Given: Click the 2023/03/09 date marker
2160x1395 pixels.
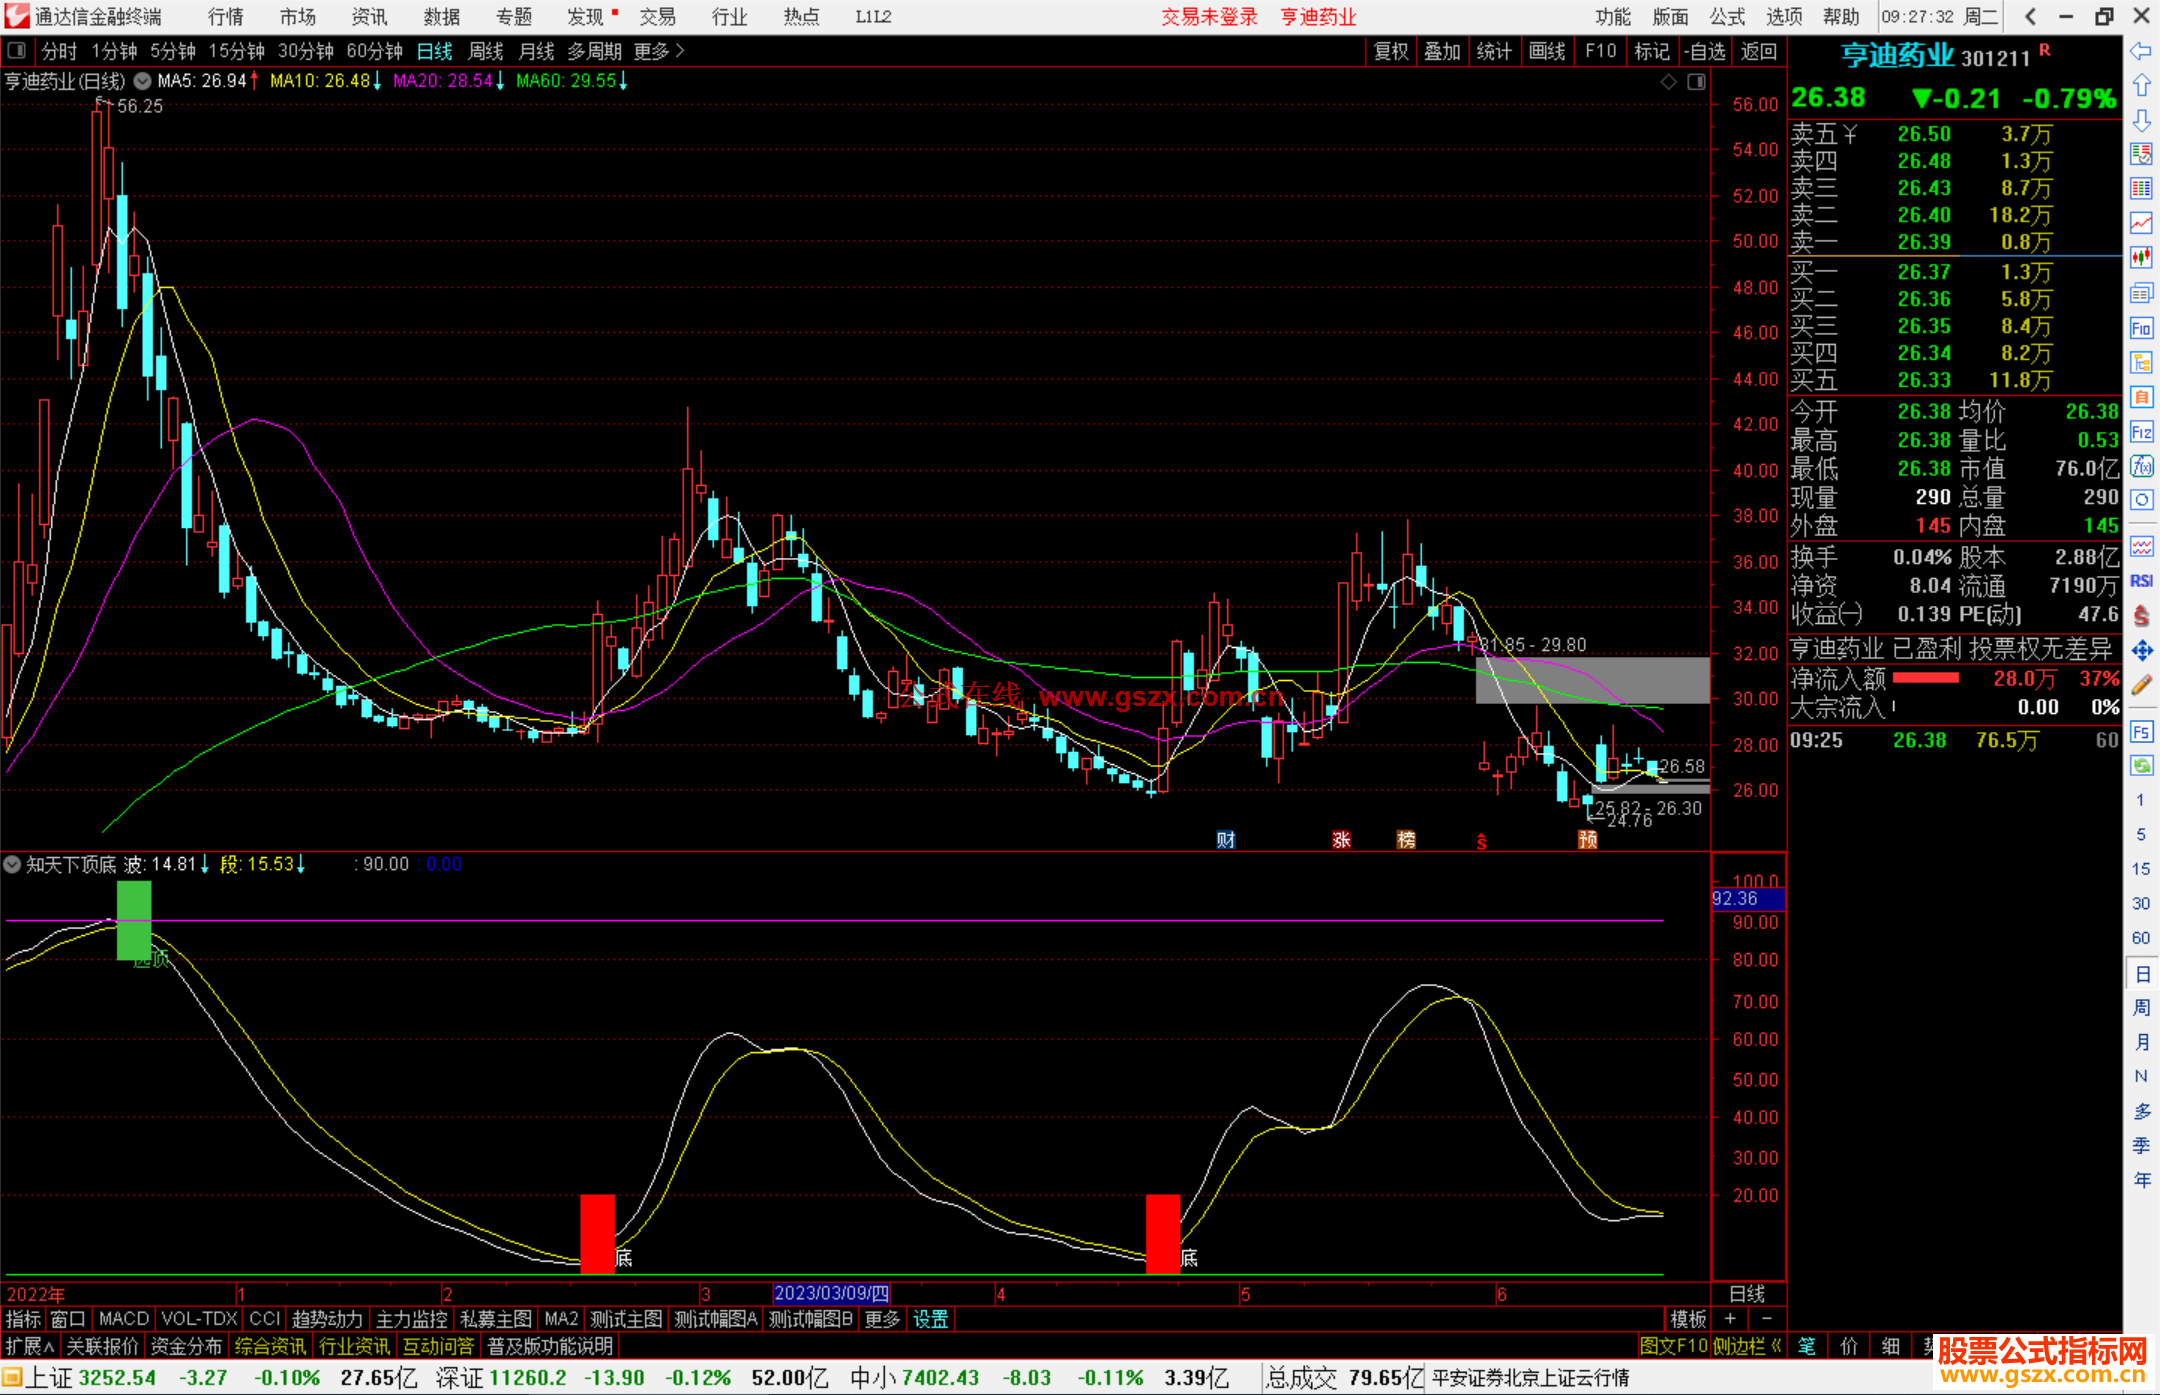Looking at the screenshot, I should 831,1294.
